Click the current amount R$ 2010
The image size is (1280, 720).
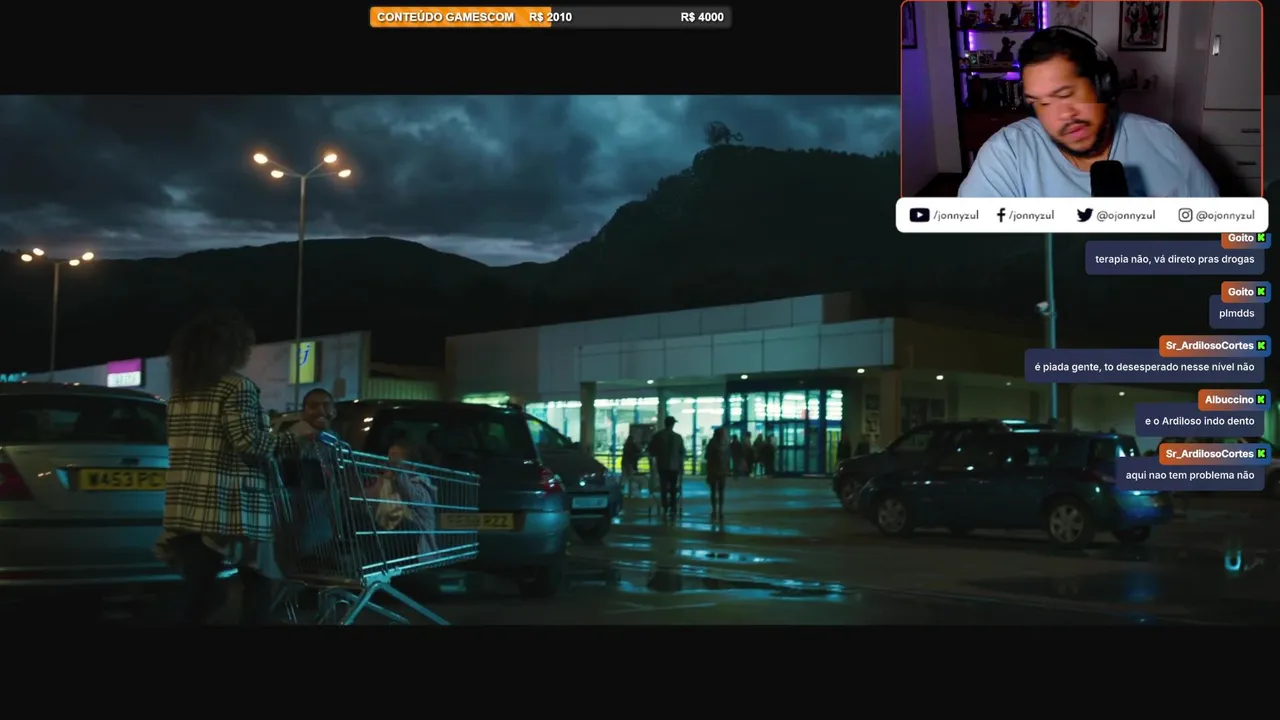[550, 17]
